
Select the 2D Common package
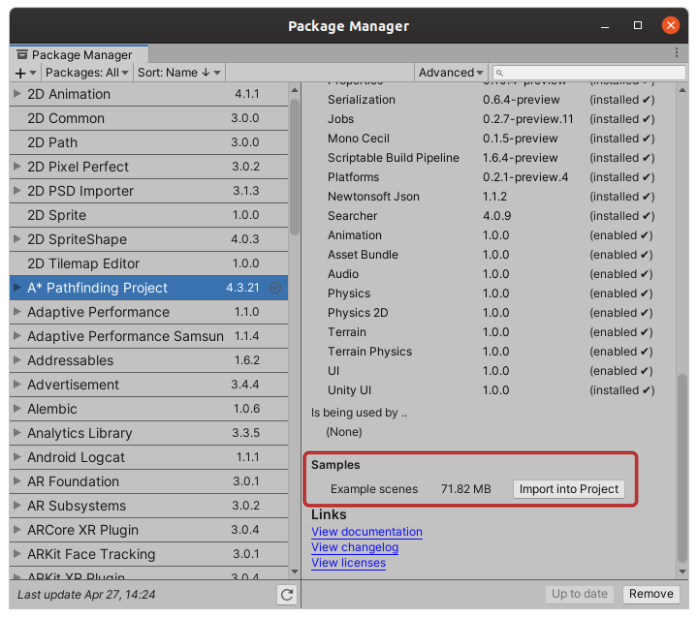point(149,118)
